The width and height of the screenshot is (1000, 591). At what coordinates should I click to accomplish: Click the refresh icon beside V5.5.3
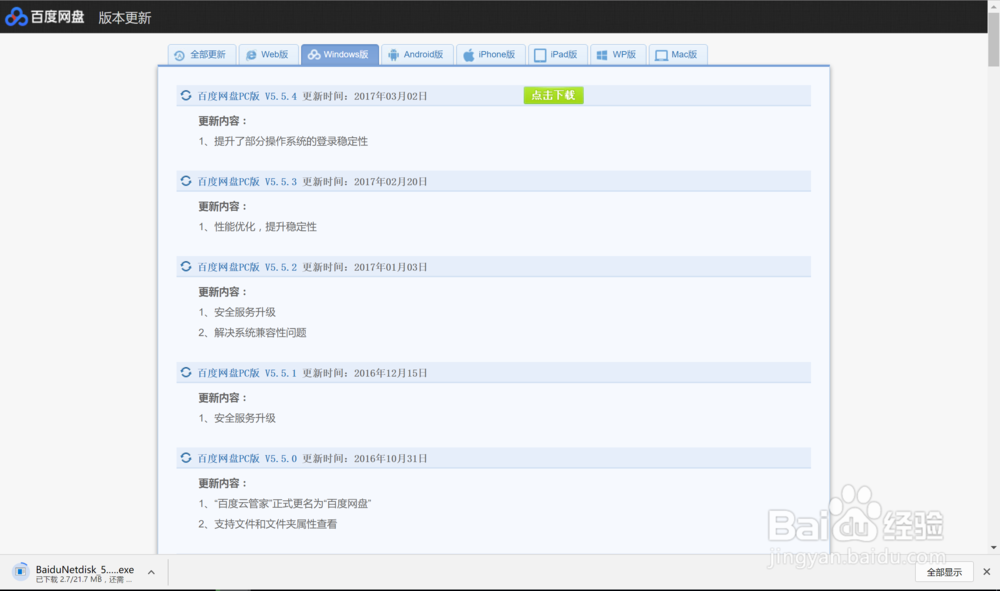[x=186, y=181]
